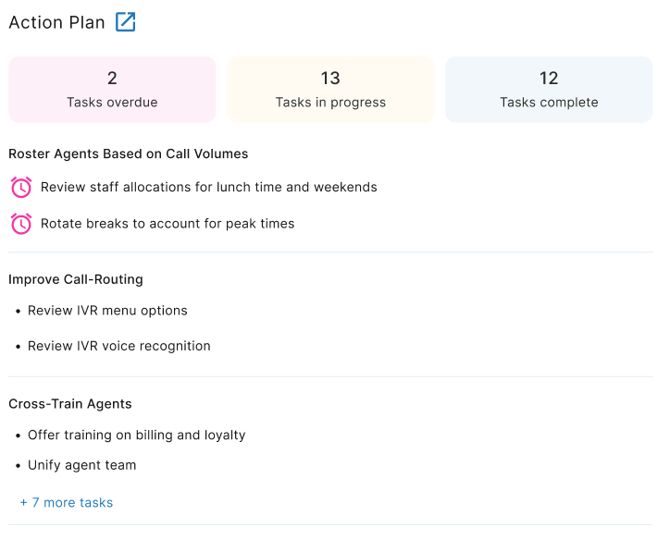The image size is (670, 540).
Task: Select the Tasks in progress summary card
Action: [x=330, y=89]
